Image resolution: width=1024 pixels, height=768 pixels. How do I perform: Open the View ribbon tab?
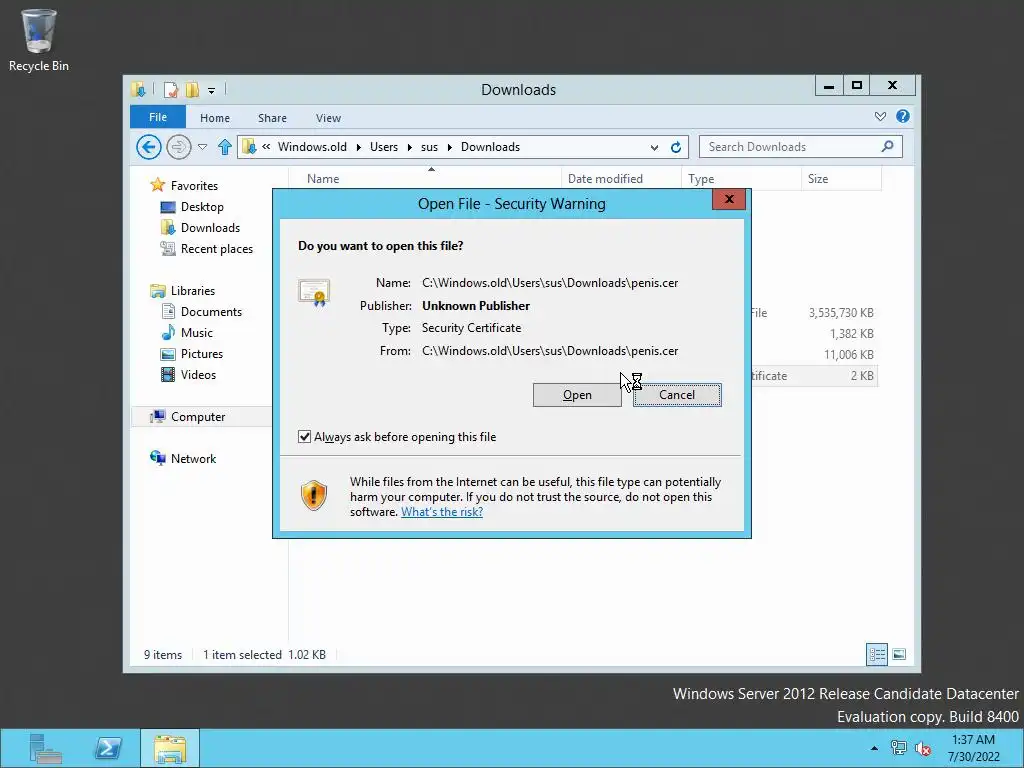pyautogui.click(x=328, y=118)
